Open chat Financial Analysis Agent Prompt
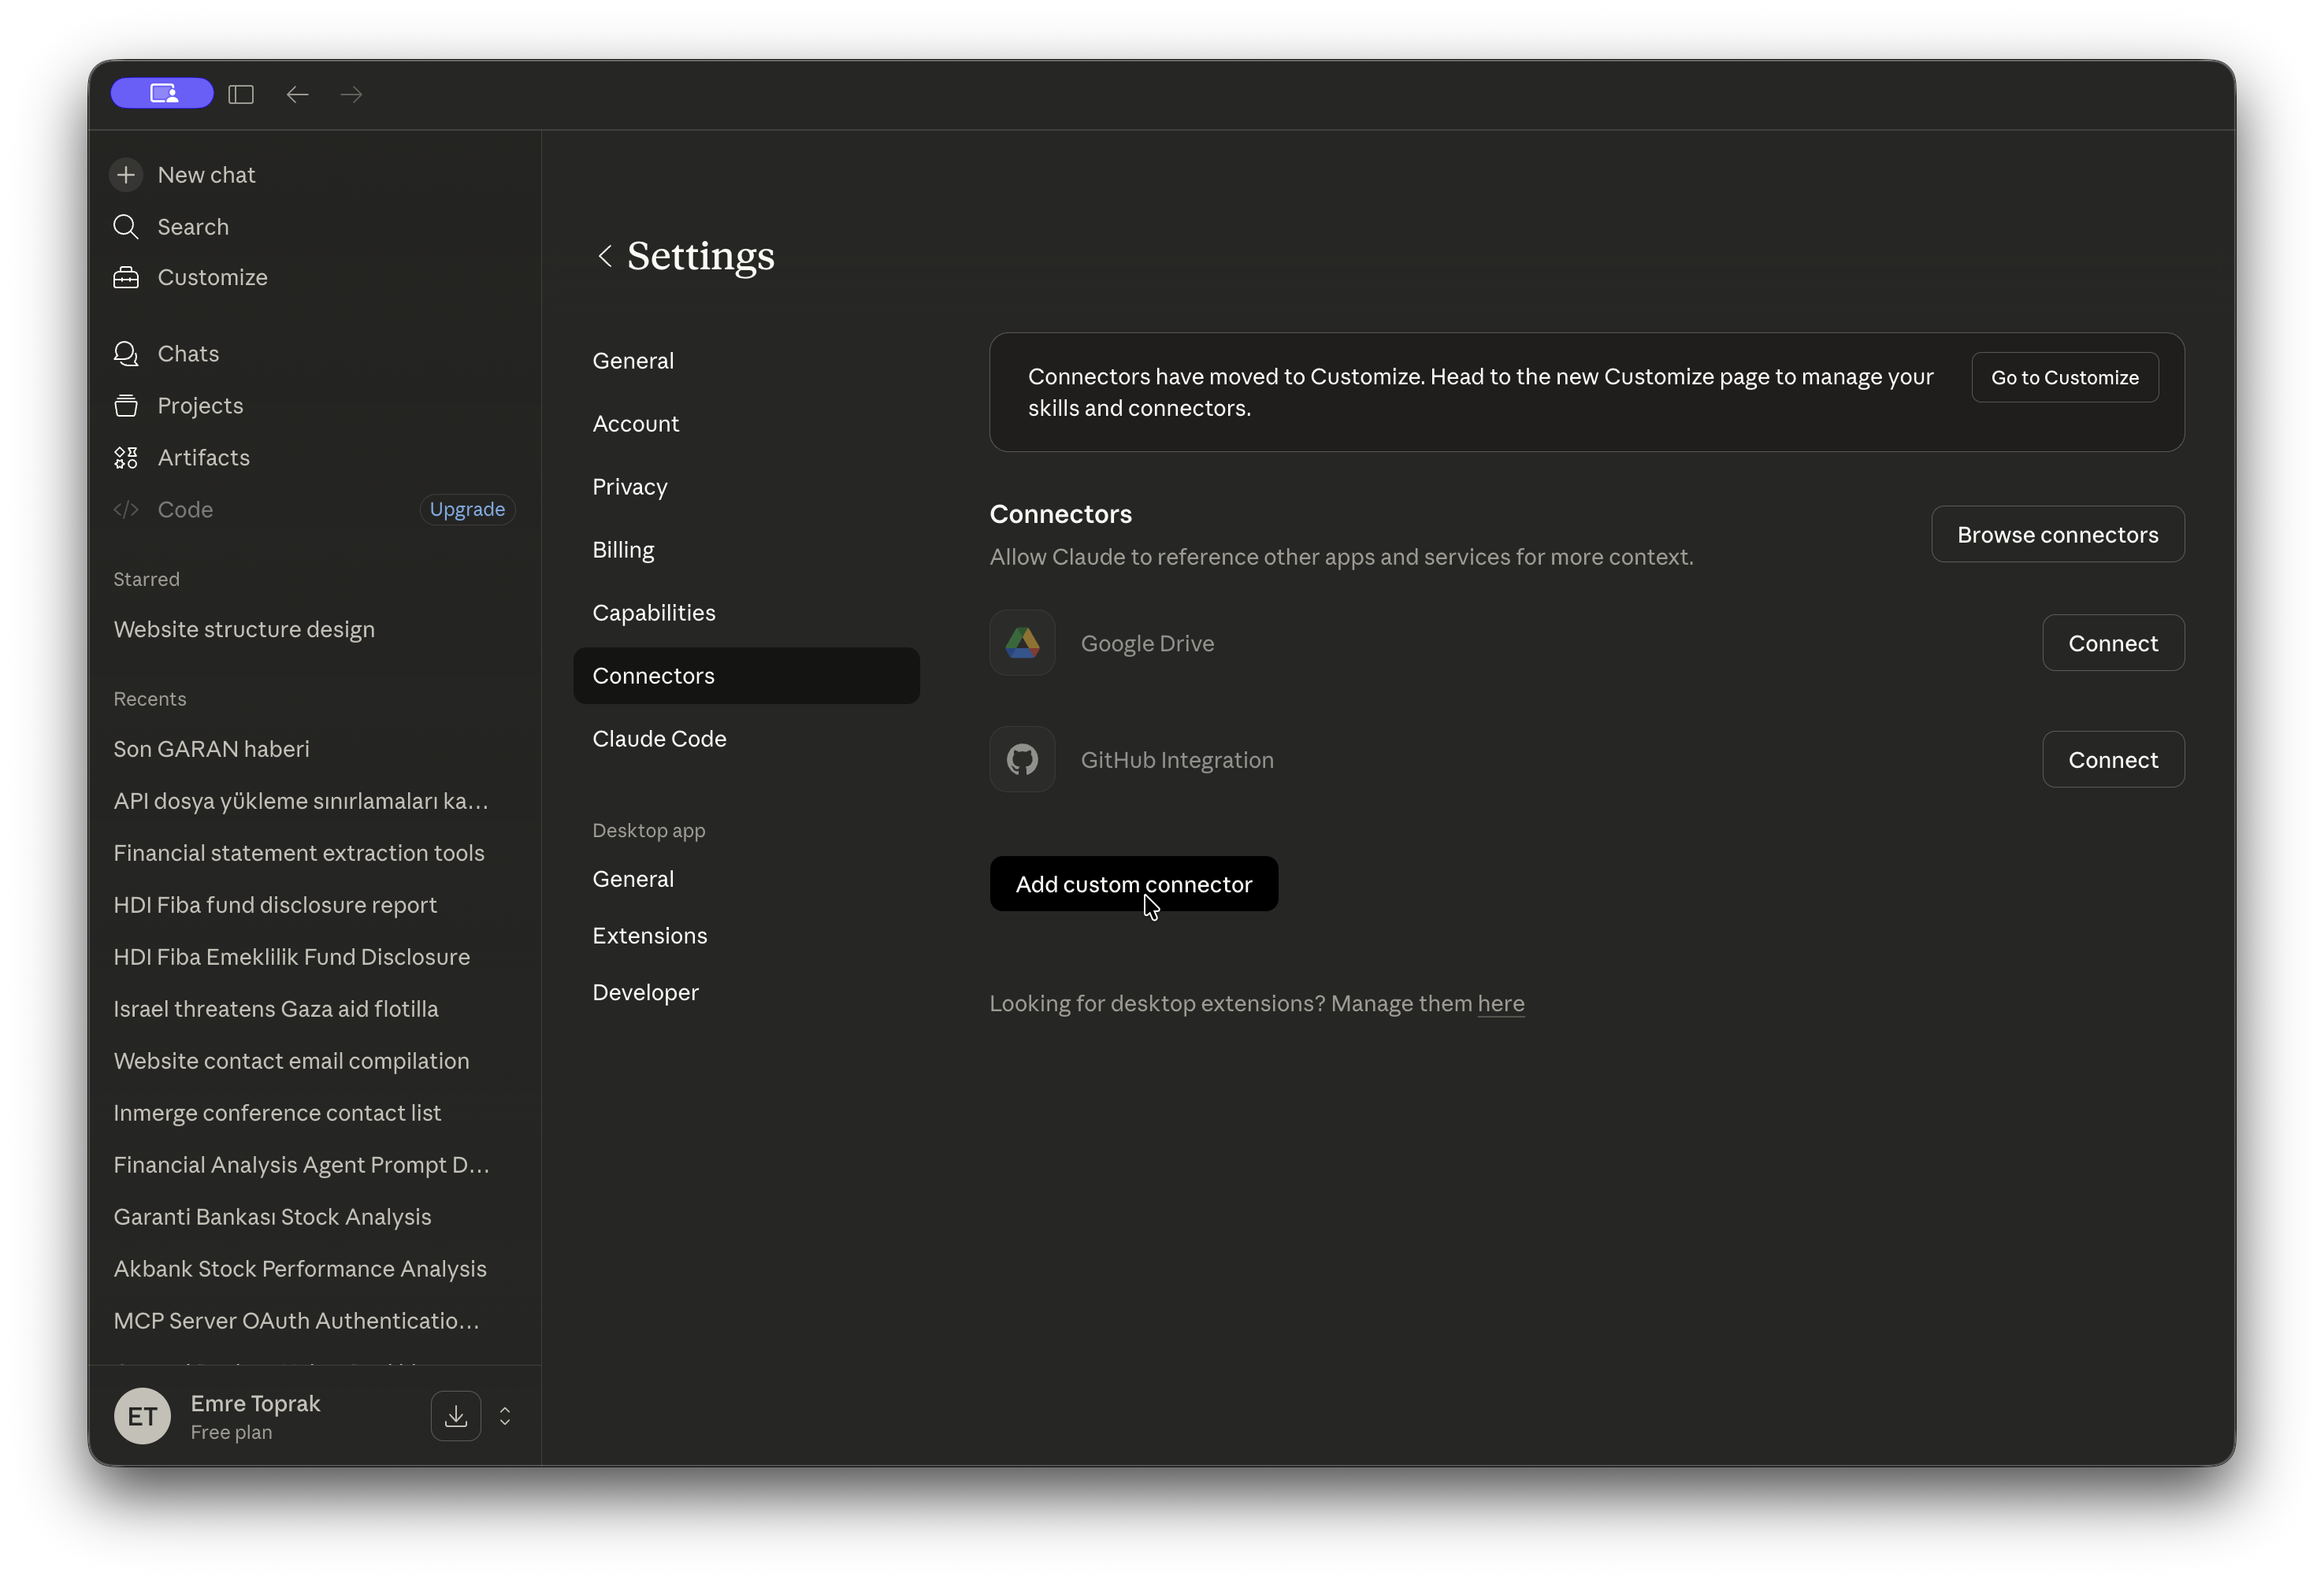Image resolution: width=2324 pixels, height=1583 pixels. [301, 1165]
